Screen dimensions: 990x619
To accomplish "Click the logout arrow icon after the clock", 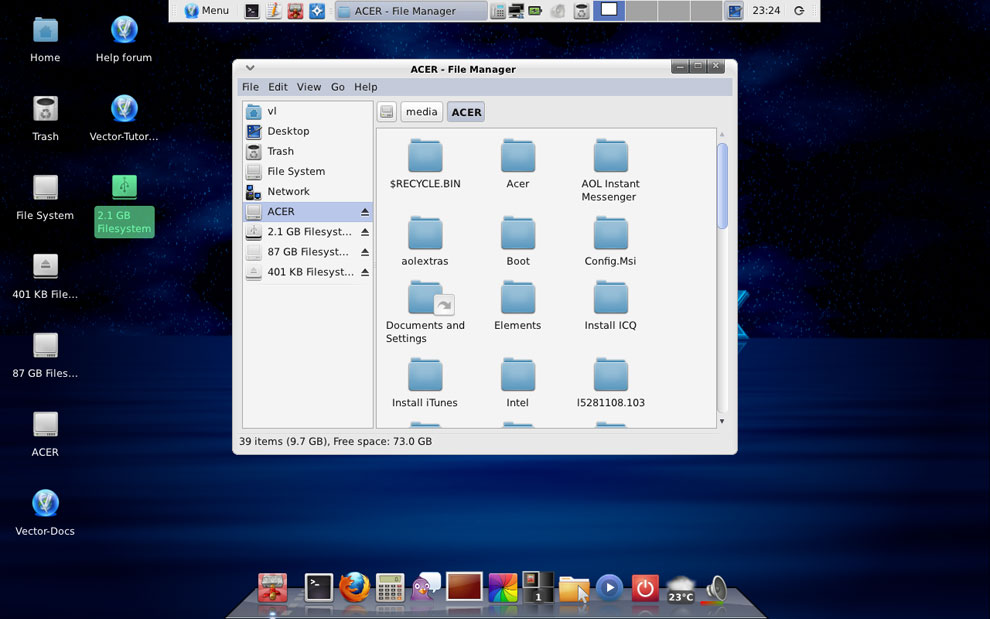I will 799,11.
